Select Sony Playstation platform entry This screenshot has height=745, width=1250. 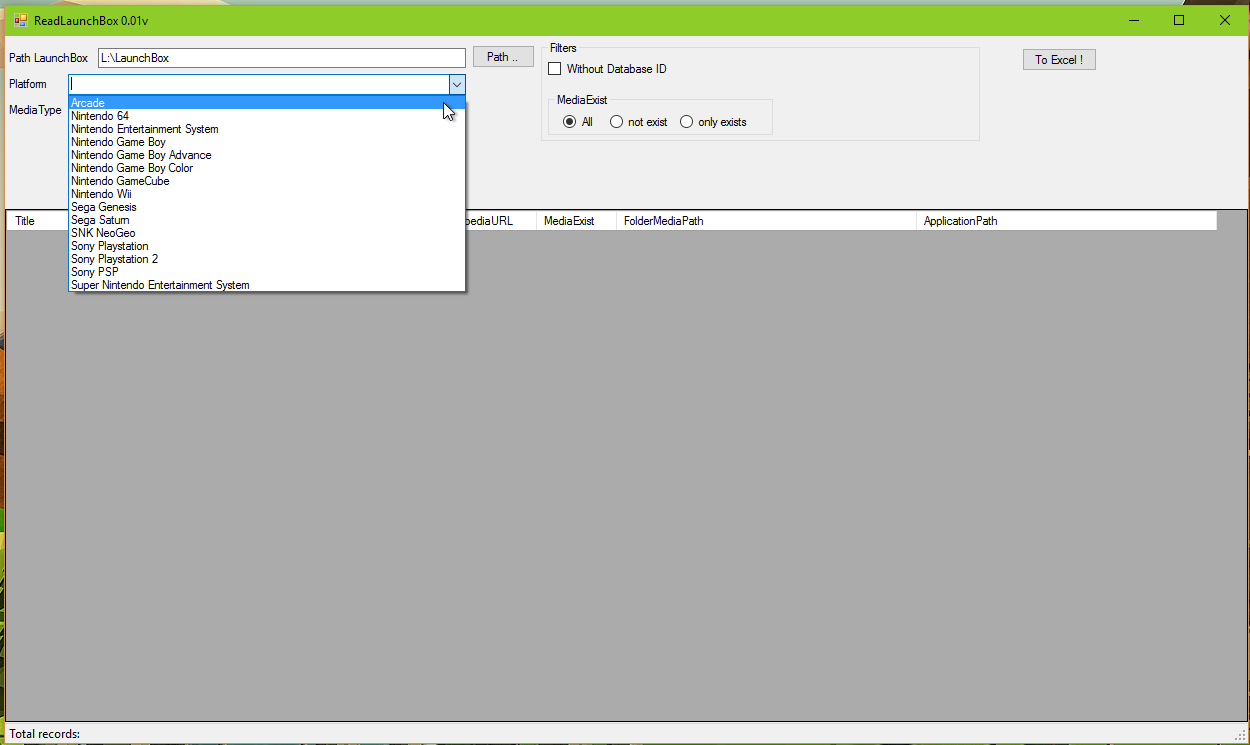(267, 246)
